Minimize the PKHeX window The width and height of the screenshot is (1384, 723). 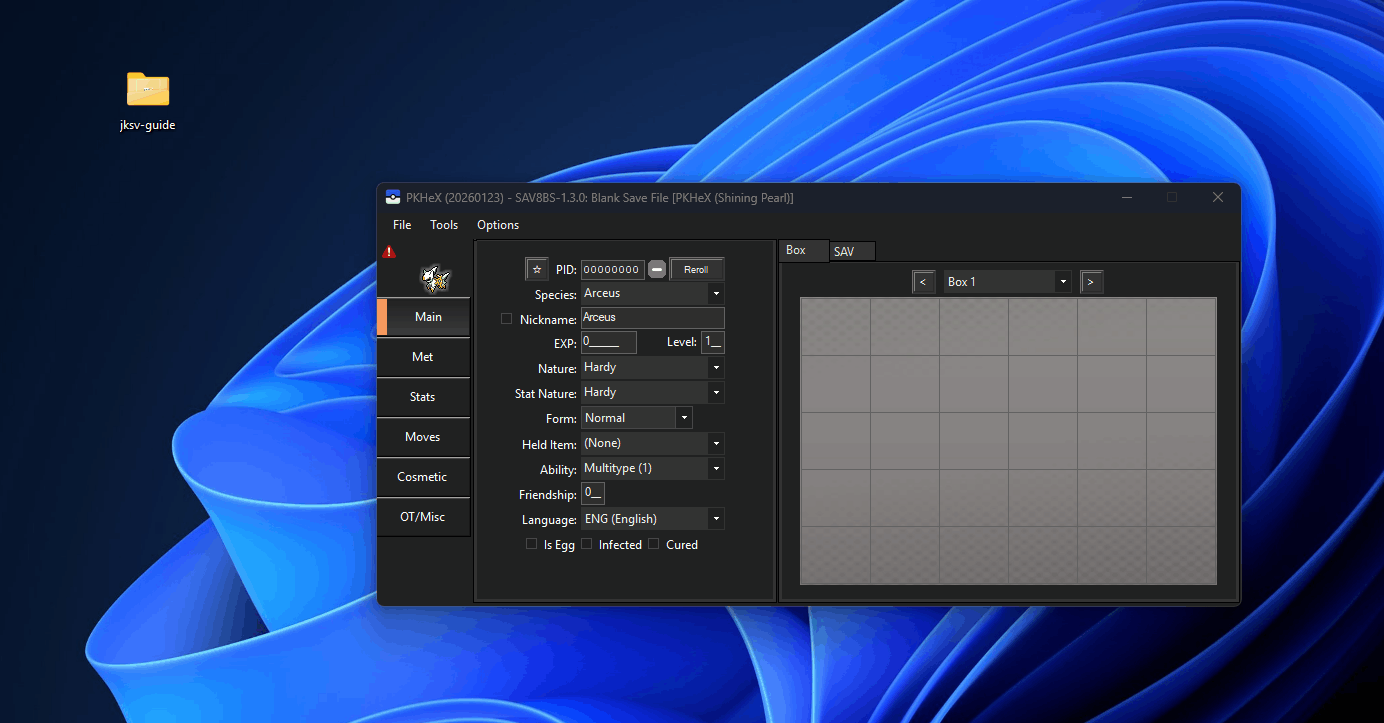[x=1126, y=197]
